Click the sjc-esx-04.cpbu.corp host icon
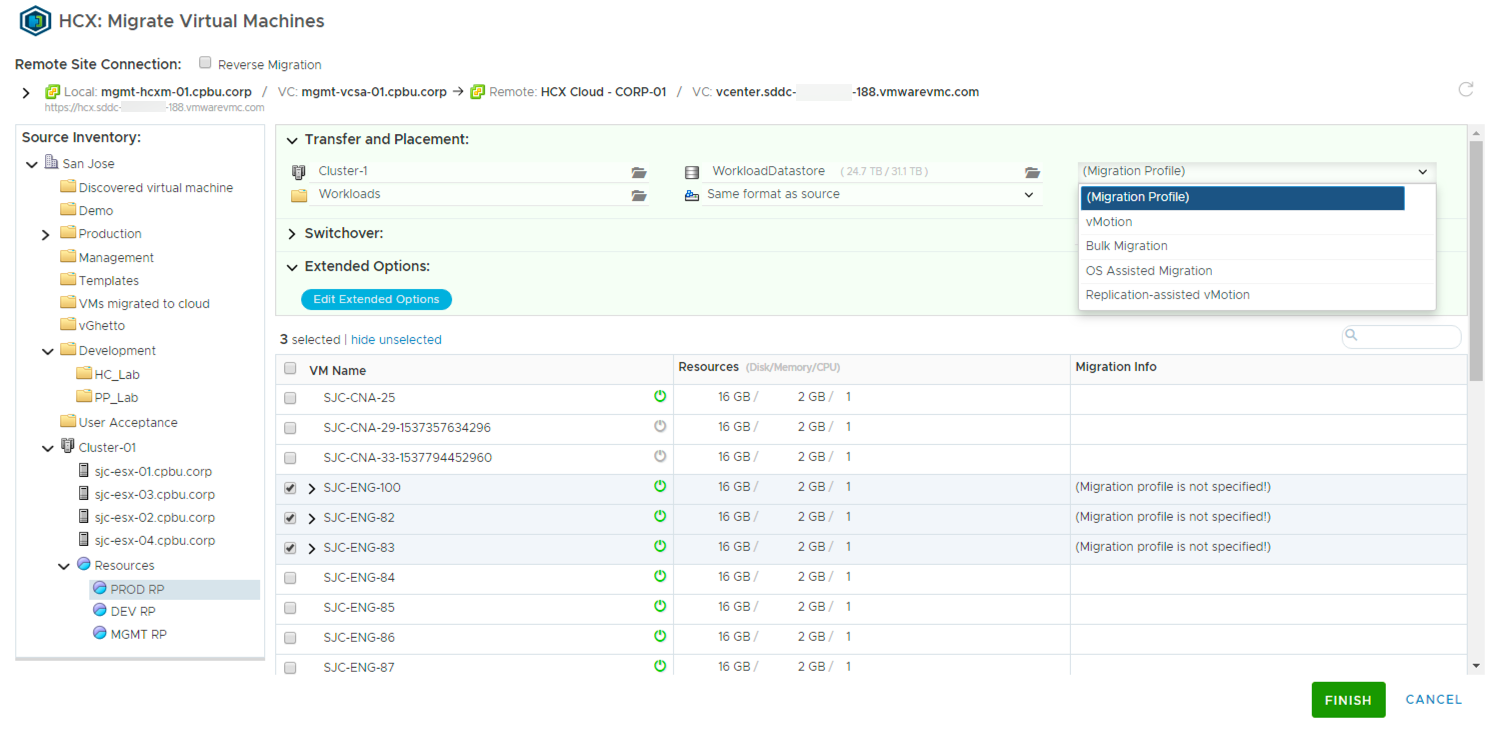The width and height of the screenshot is (1498, 730). [x=83, y=539]
